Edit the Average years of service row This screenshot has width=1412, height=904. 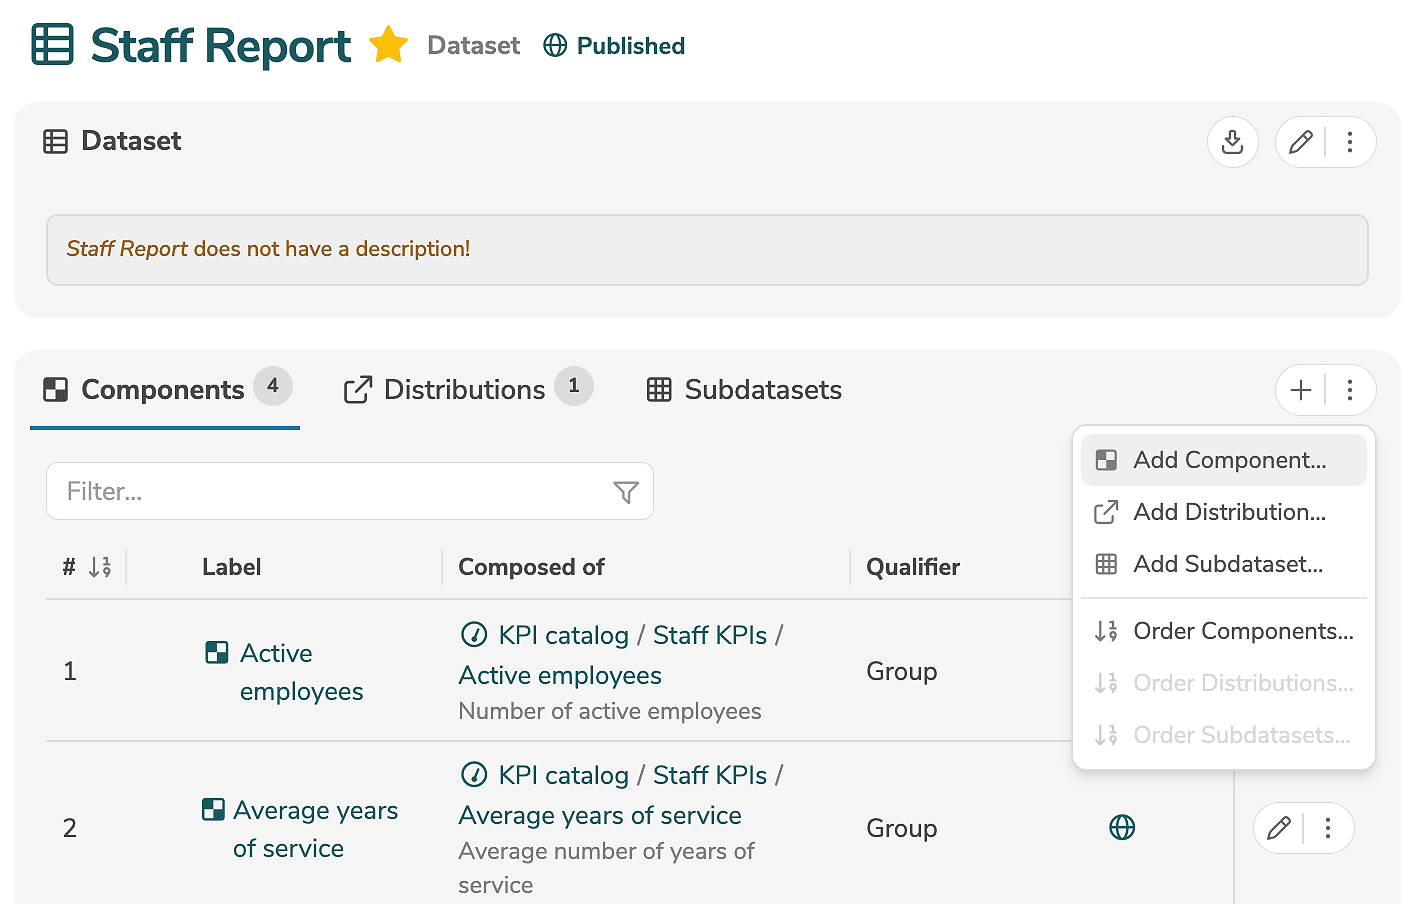pyautogui.click(x=1278, y=828)
